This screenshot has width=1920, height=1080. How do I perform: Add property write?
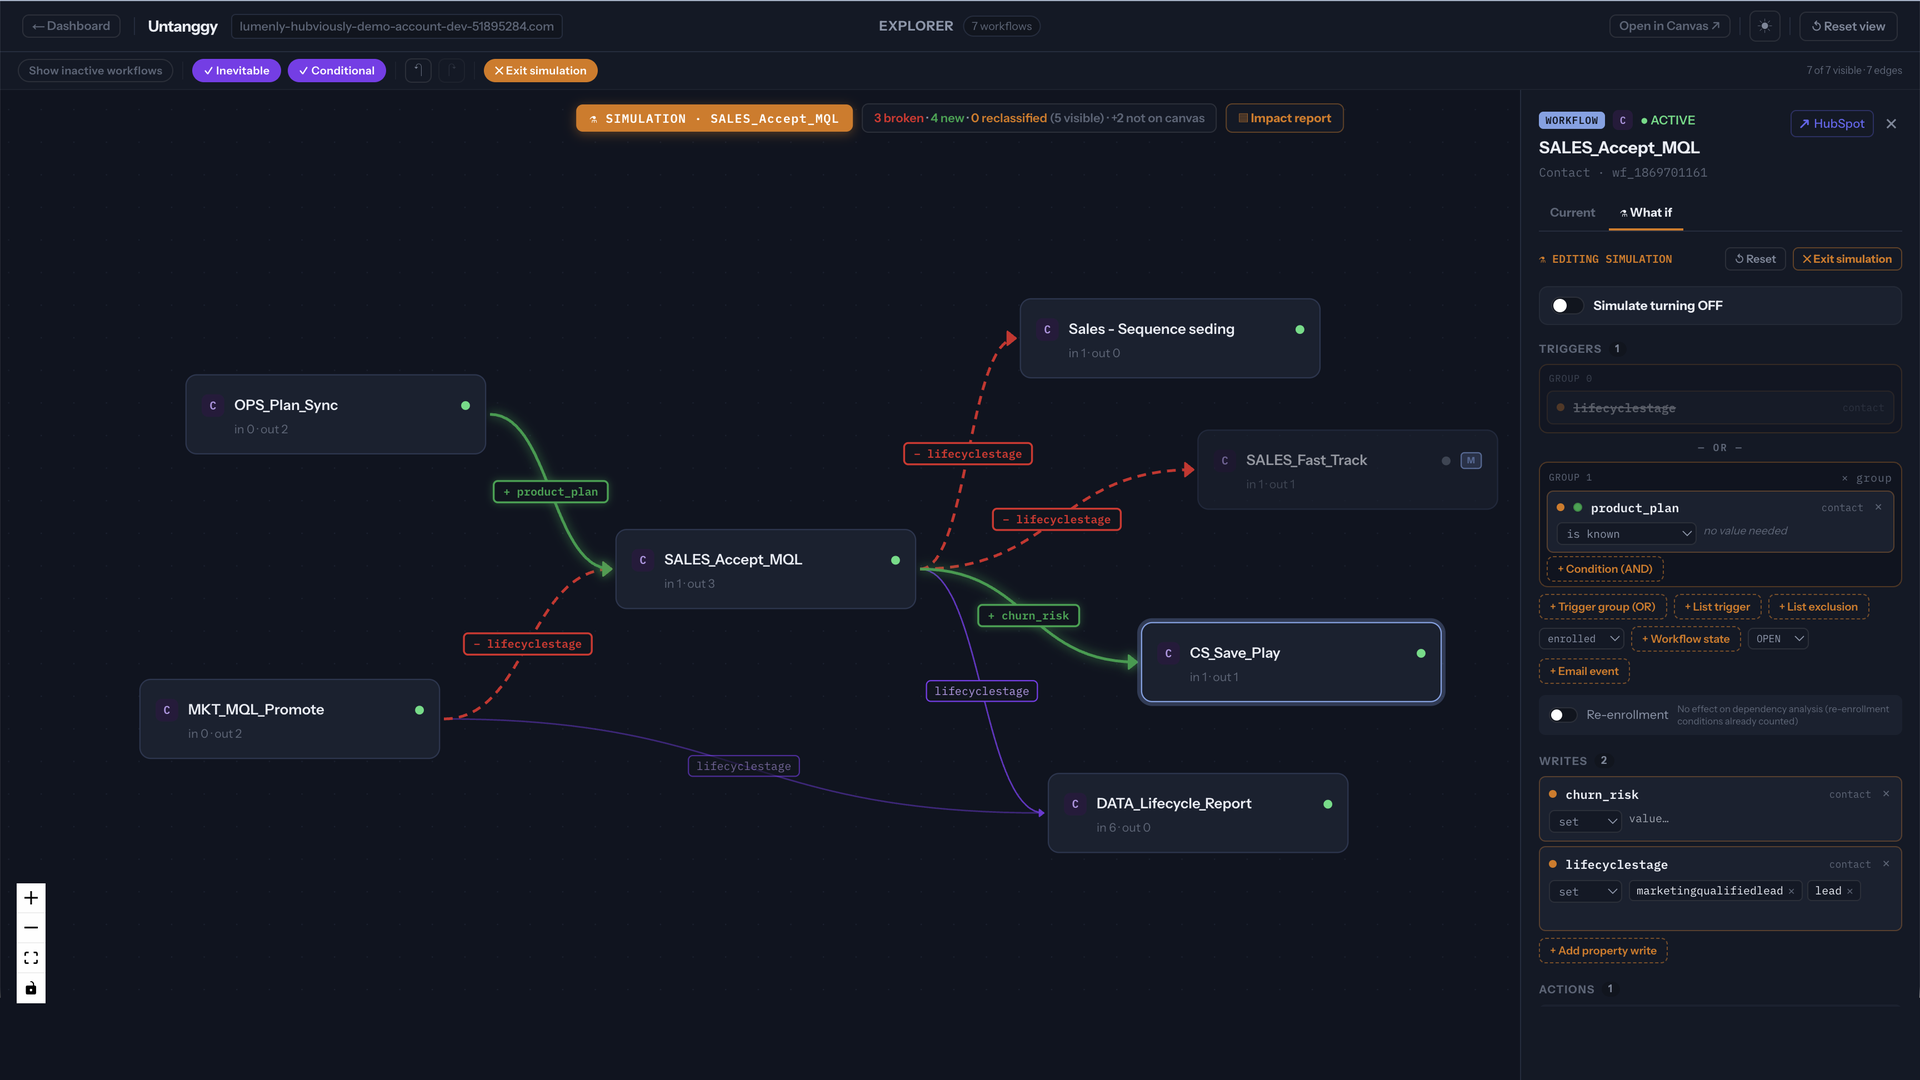tap(1603, 951)
